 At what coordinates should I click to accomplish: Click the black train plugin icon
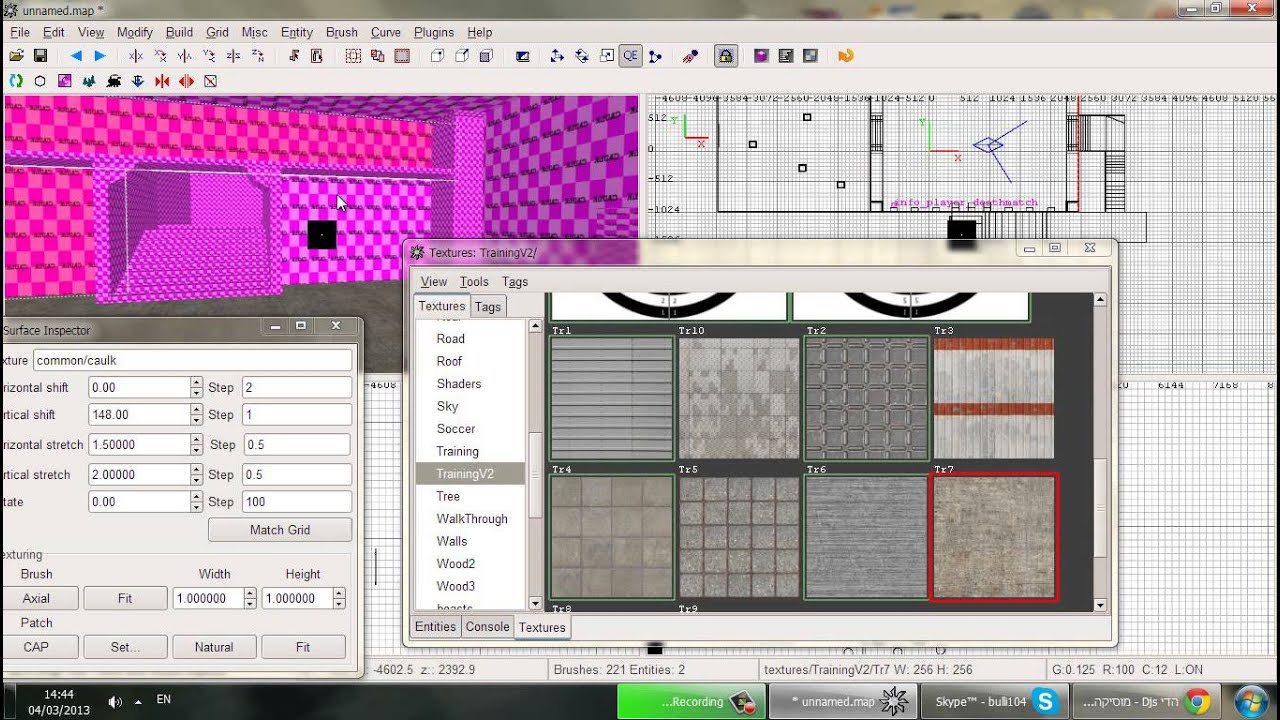click(x=114, y=81)
